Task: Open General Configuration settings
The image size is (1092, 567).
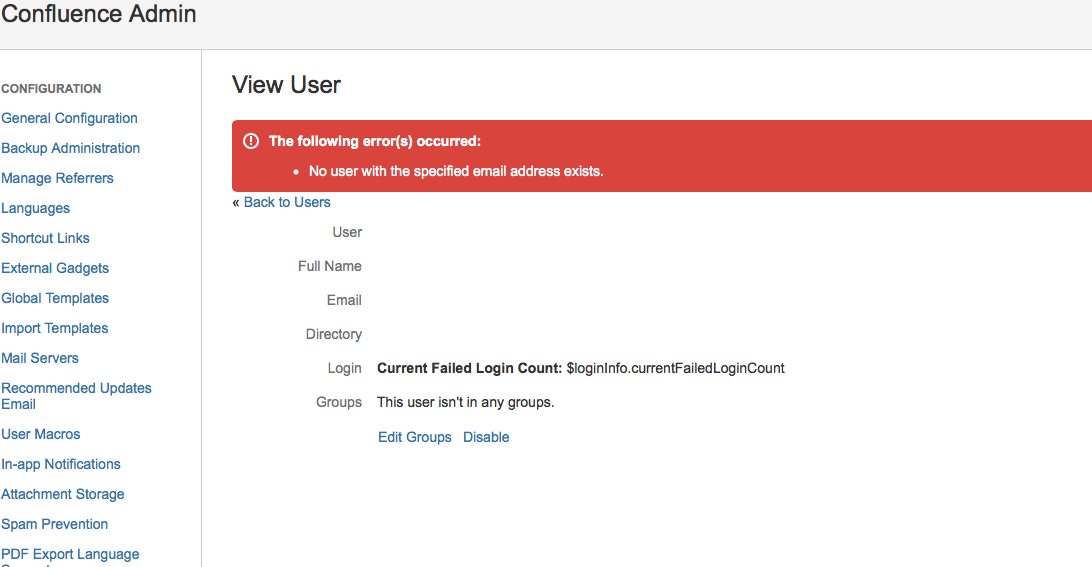Action: [70, 118]
